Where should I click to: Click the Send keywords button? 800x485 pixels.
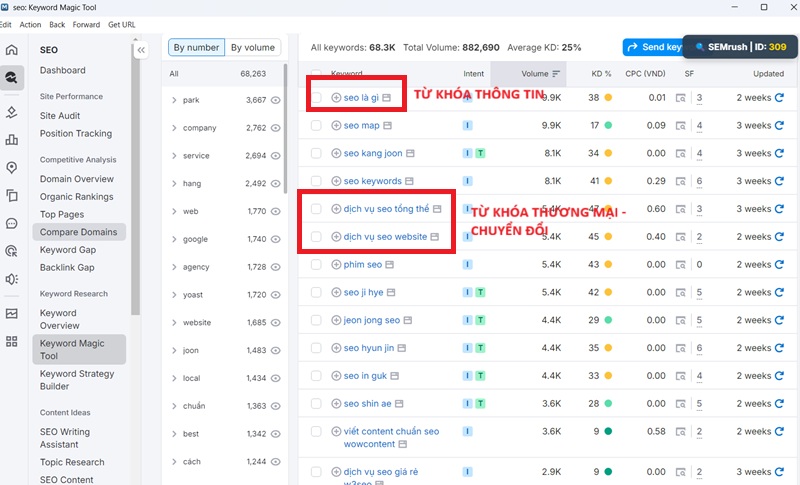pos(653,47)
